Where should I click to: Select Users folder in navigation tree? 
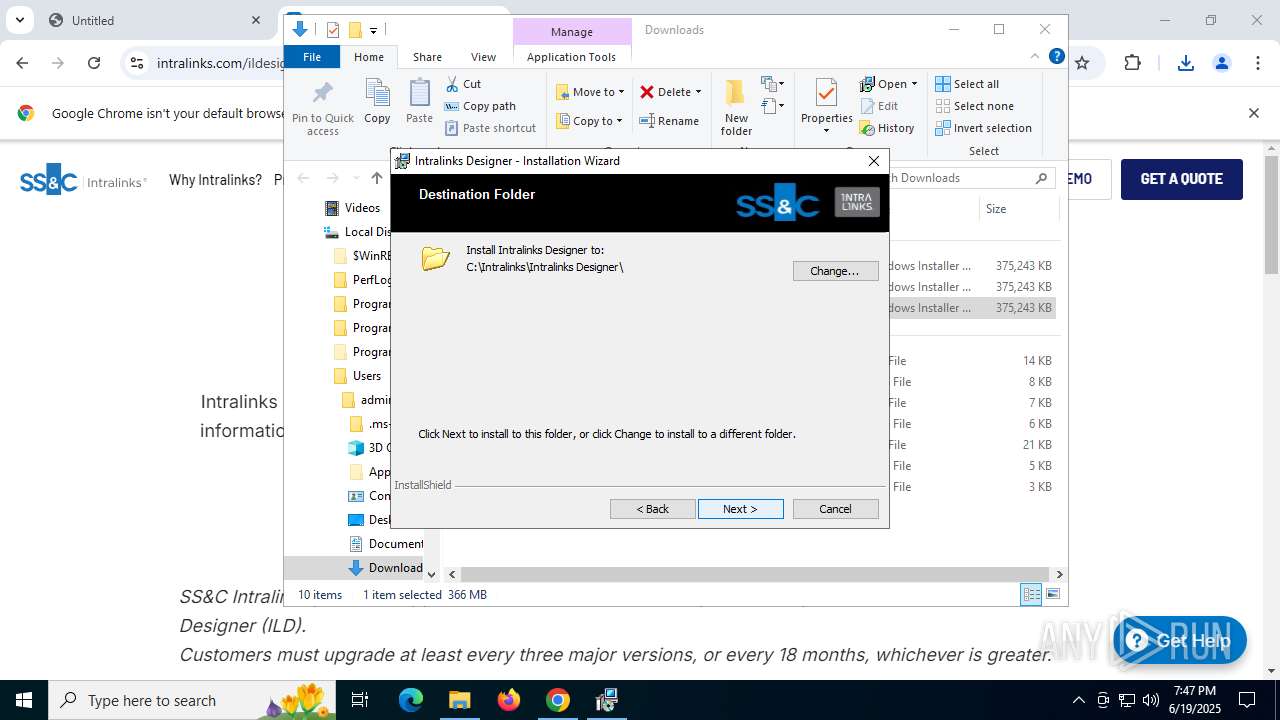pyautogui.click(x=367, y=376)
